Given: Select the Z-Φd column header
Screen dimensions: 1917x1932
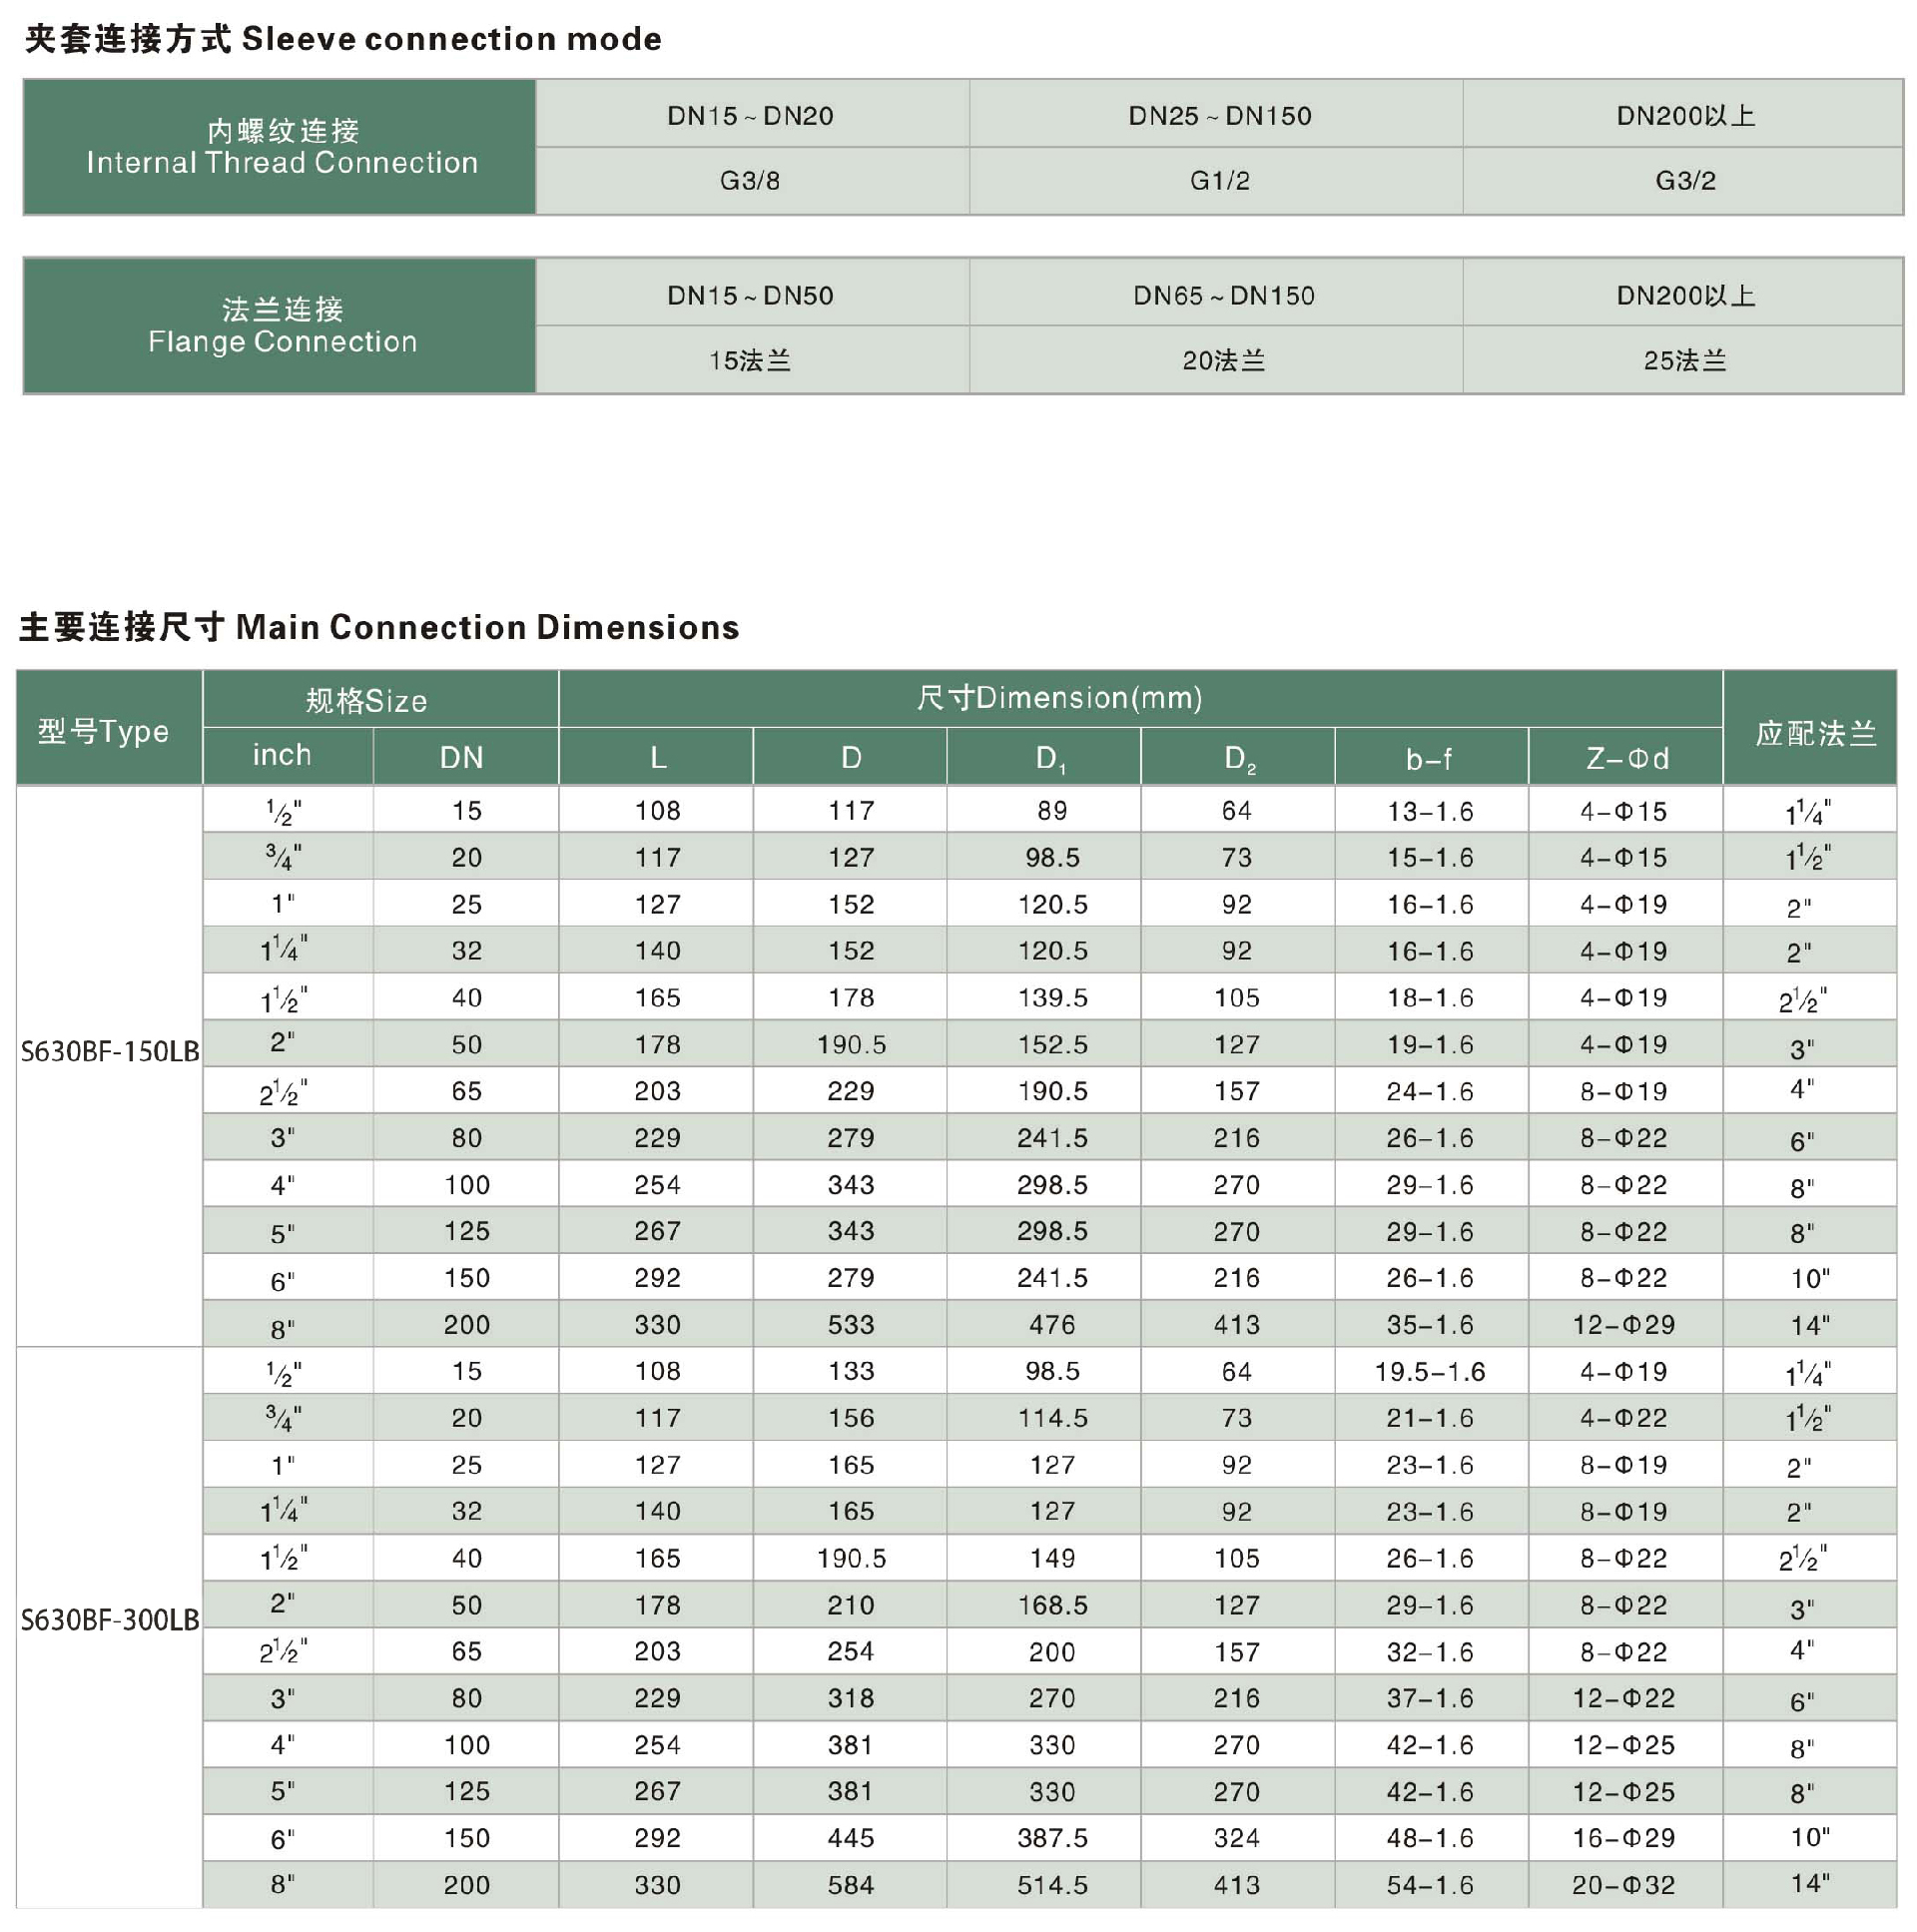Looking at the screenshot, I should point(1627,759).
